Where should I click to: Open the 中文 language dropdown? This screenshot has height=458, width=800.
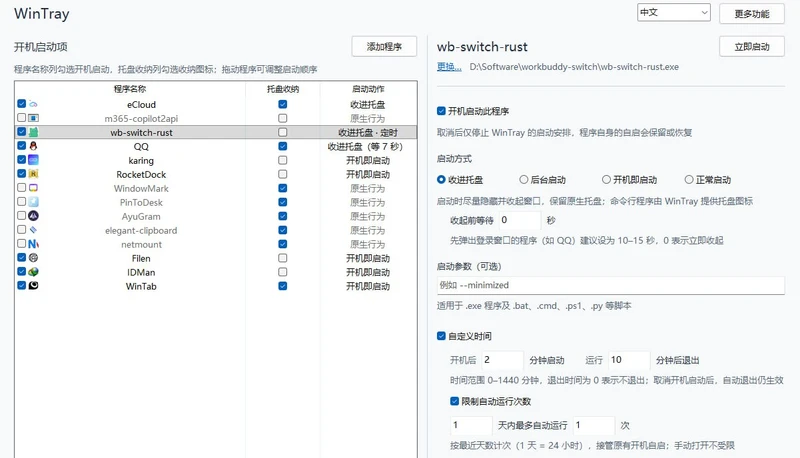point(673,12)
